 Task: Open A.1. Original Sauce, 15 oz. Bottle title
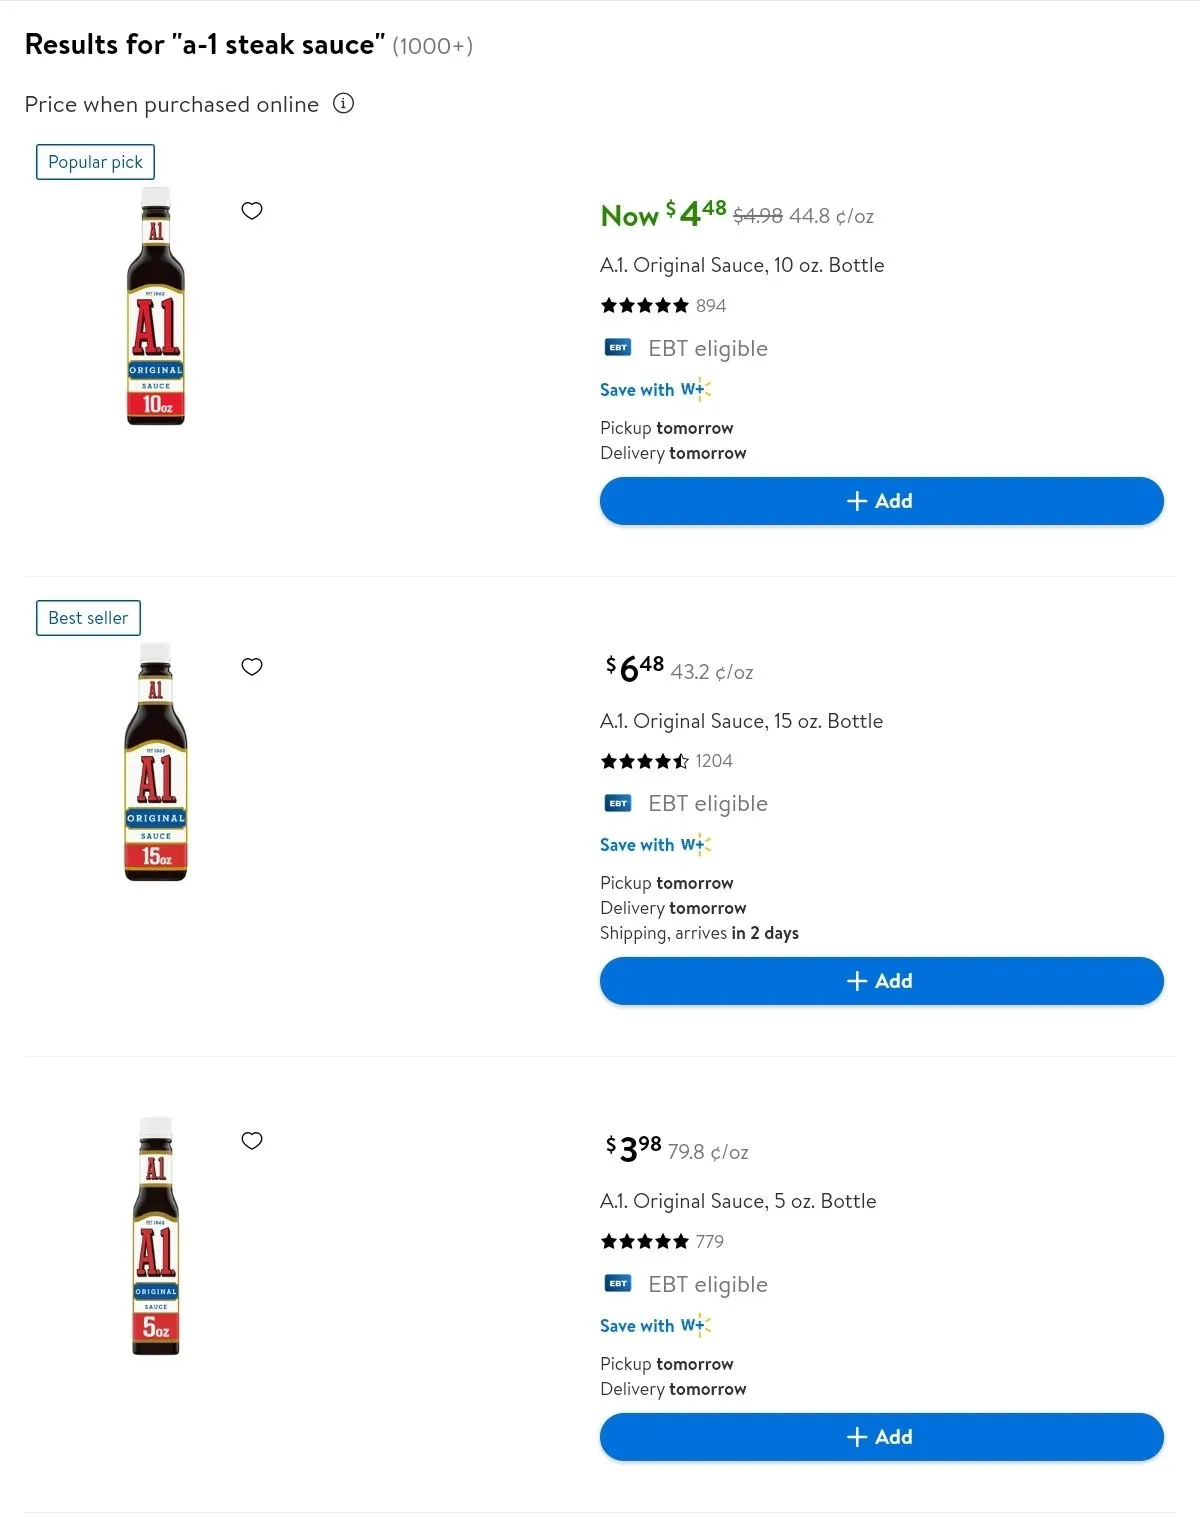click(x=741, y=721)
